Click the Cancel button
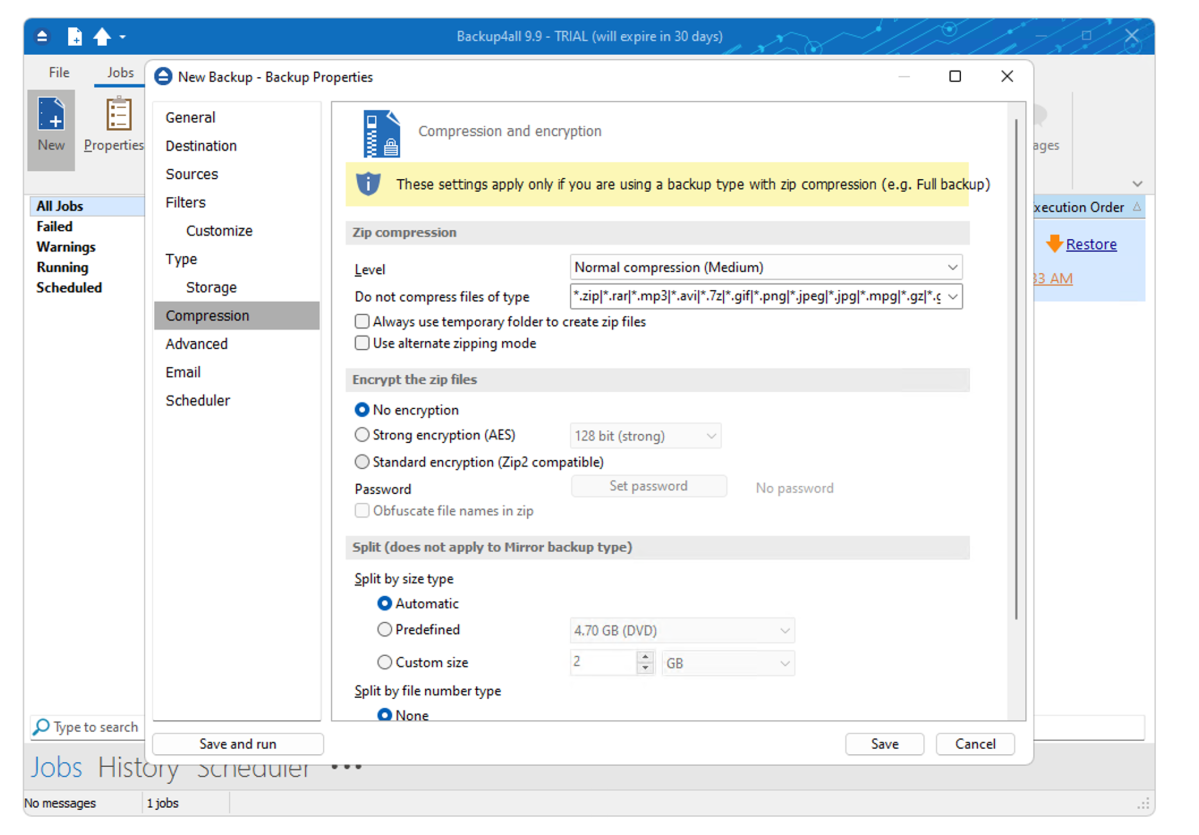 975,743
